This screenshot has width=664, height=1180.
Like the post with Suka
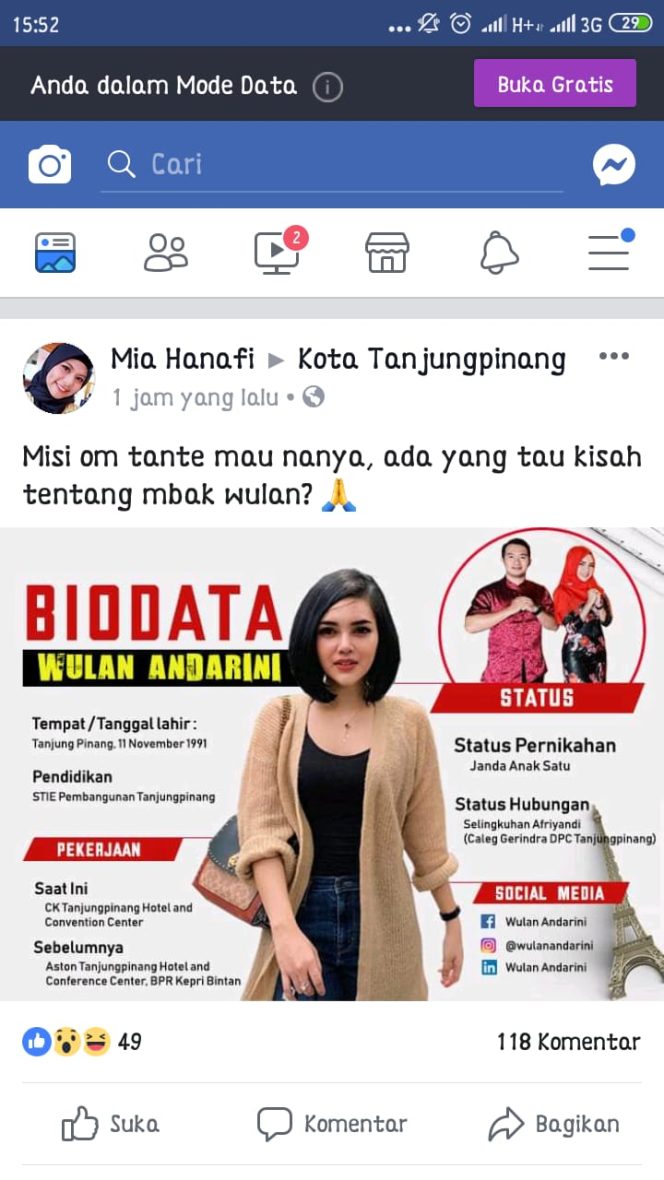111,1124
